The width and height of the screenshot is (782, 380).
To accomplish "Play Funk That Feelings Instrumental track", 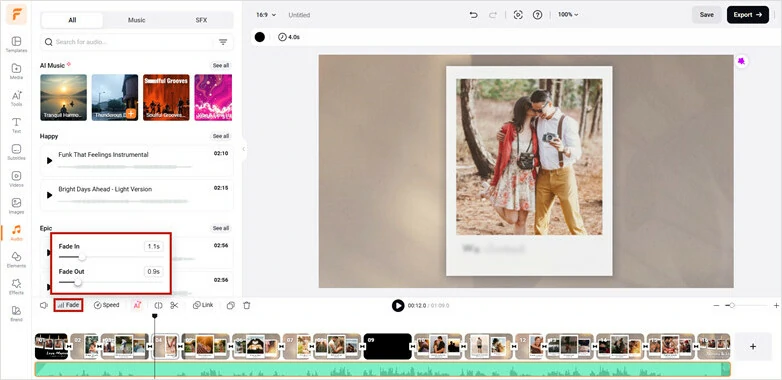I will point(49,161).
